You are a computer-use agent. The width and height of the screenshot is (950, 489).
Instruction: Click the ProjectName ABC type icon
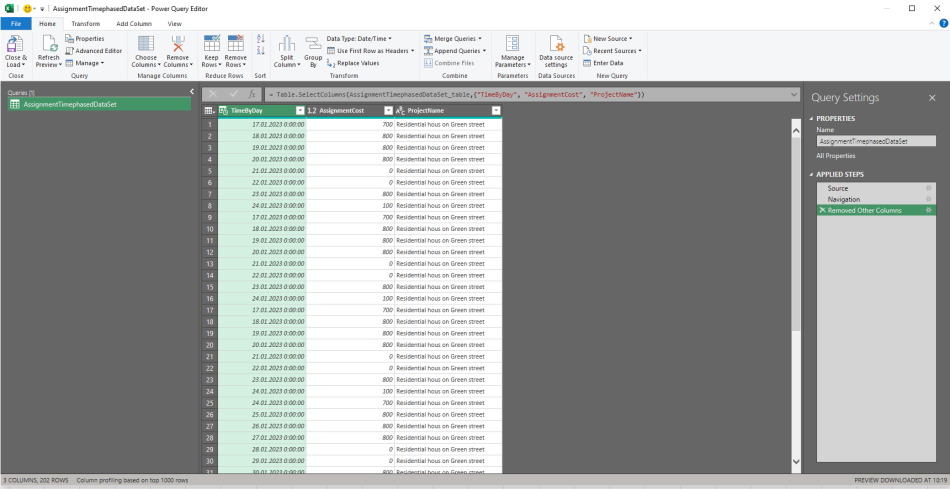[x=400, y=111]
